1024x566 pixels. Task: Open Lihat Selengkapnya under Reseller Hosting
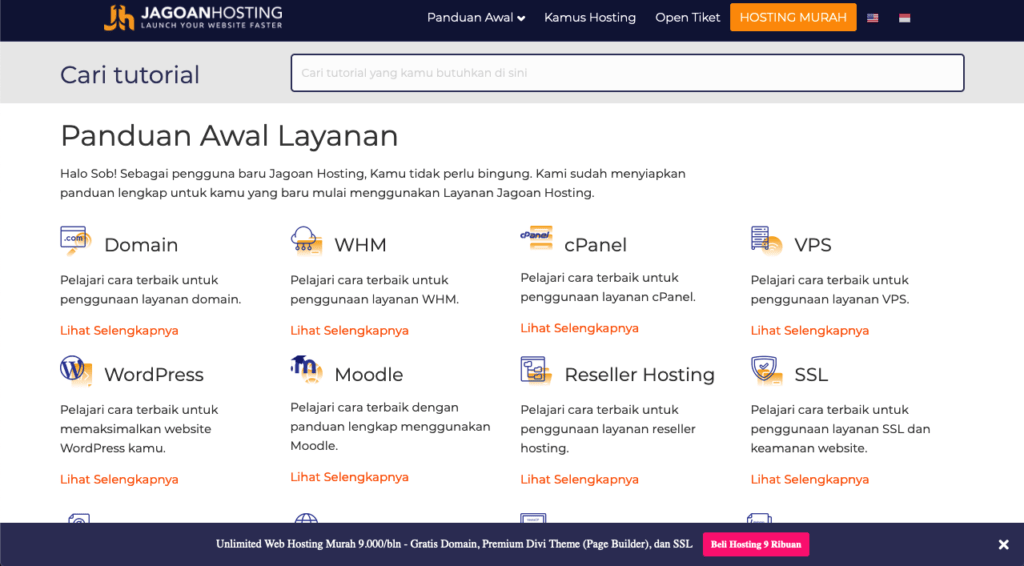tap(579, 479)
